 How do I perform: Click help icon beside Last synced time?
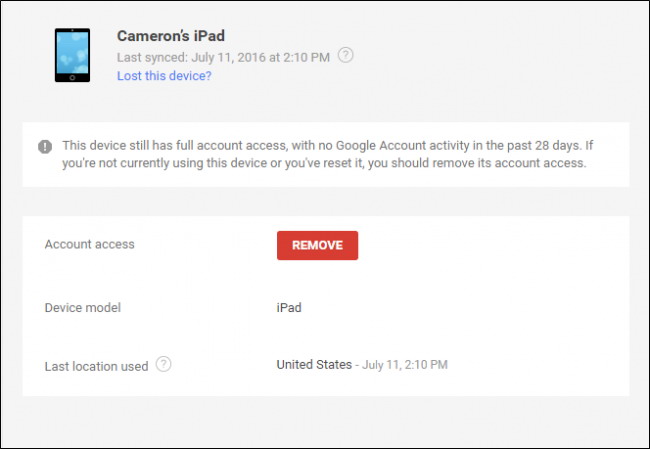tap(345, 55)
